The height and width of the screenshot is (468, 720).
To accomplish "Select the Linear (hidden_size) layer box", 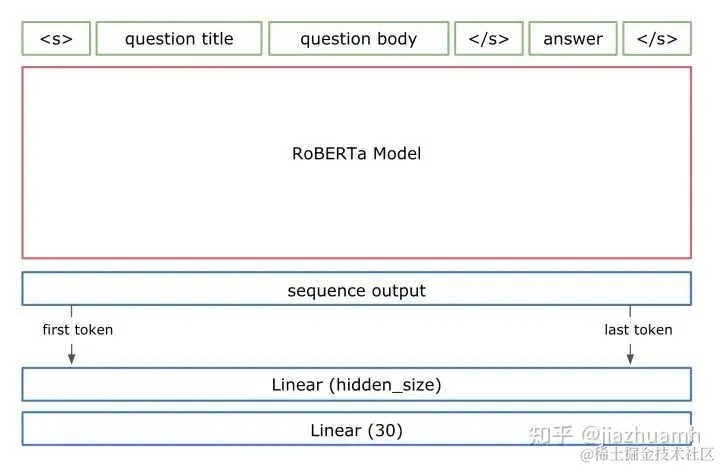I will coord(356,384).
